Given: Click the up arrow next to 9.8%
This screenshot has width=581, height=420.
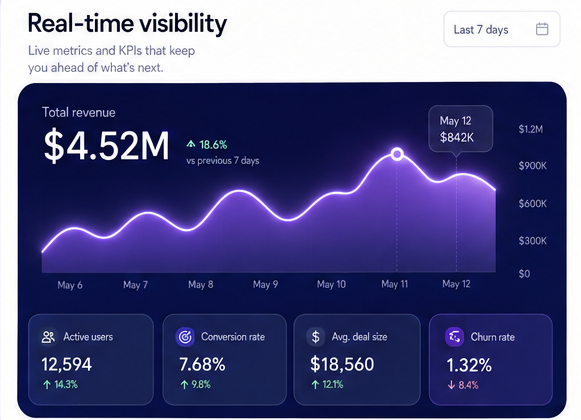Looking at the screenshot, I should click(x=184, y=385).
